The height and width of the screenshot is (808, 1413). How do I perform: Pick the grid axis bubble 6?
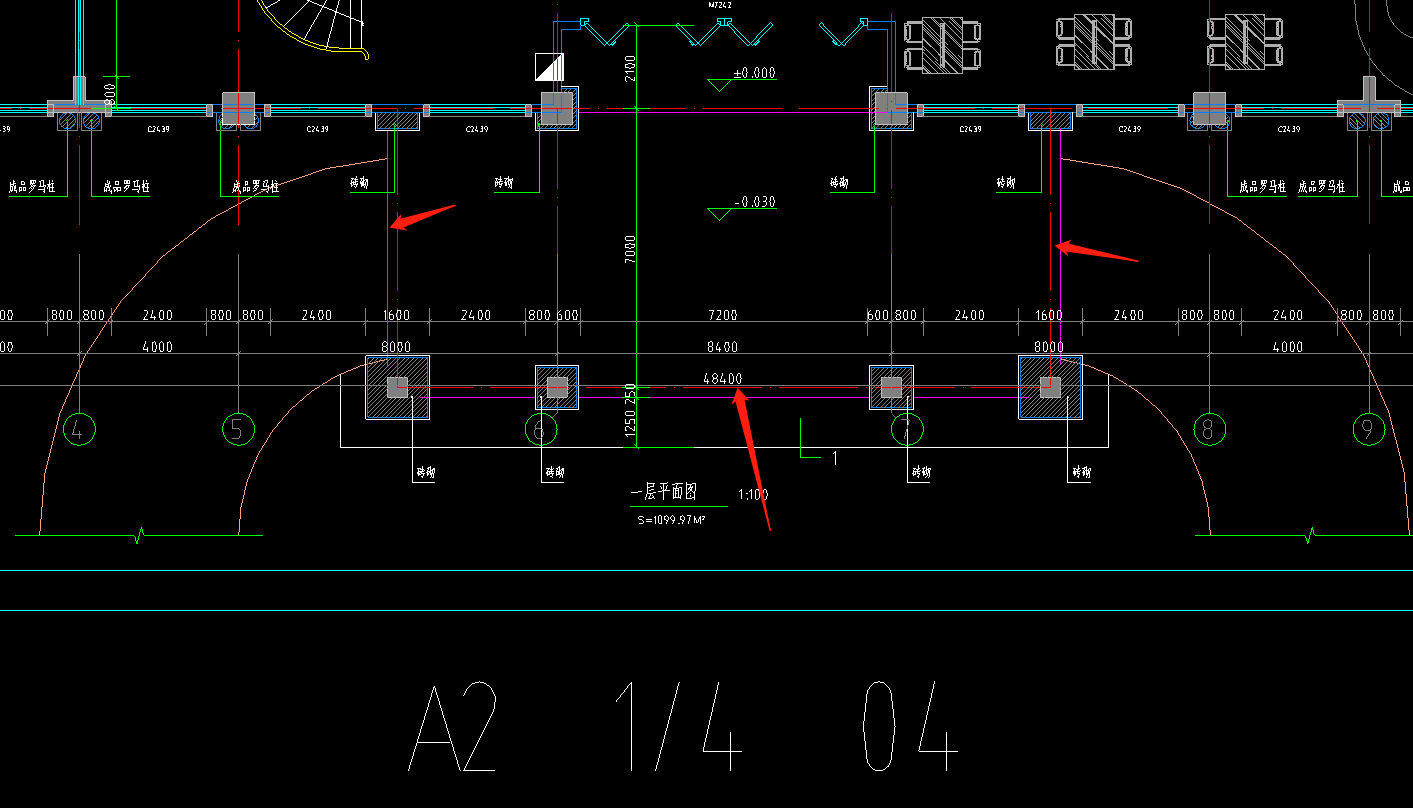coord(541,430)
